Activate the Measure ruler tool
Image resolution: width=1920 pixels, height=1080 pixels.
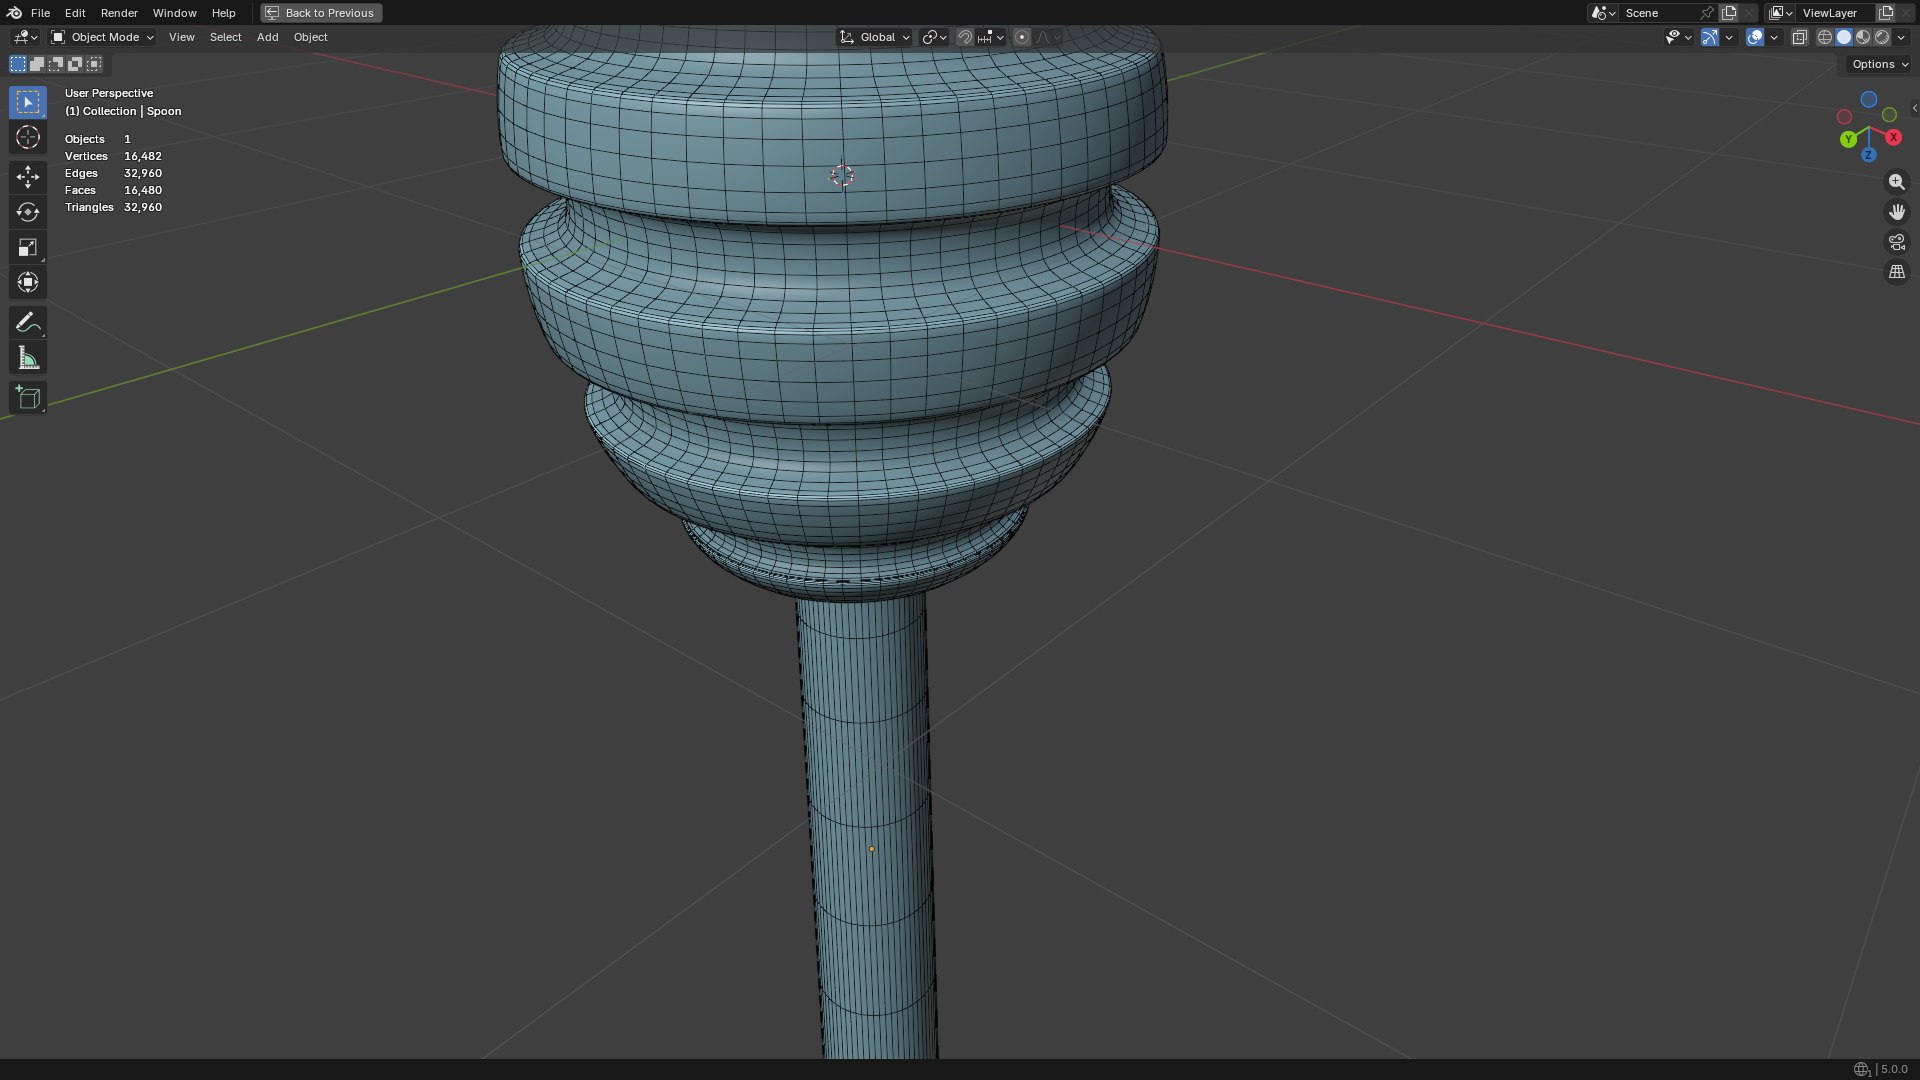click(28, 358)
